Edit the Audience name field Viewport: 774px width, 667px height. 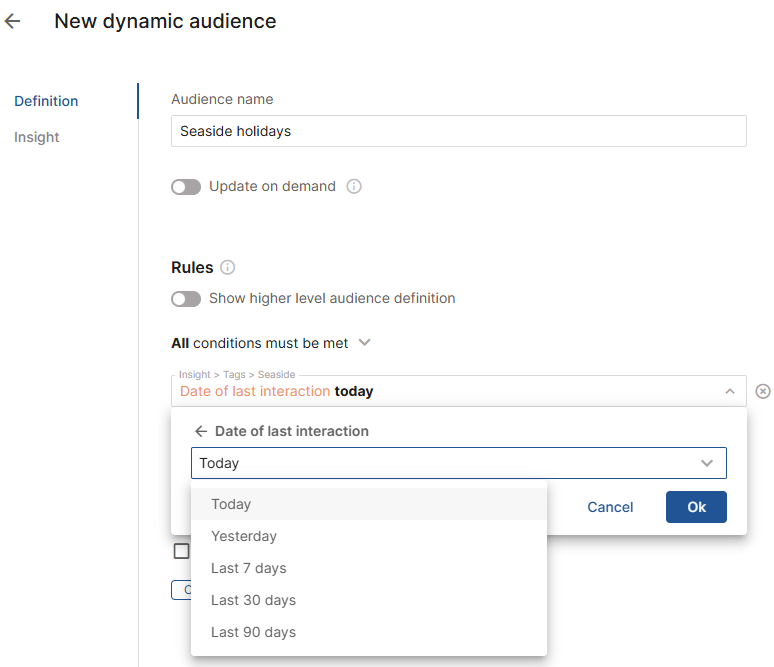pos(459,131)
